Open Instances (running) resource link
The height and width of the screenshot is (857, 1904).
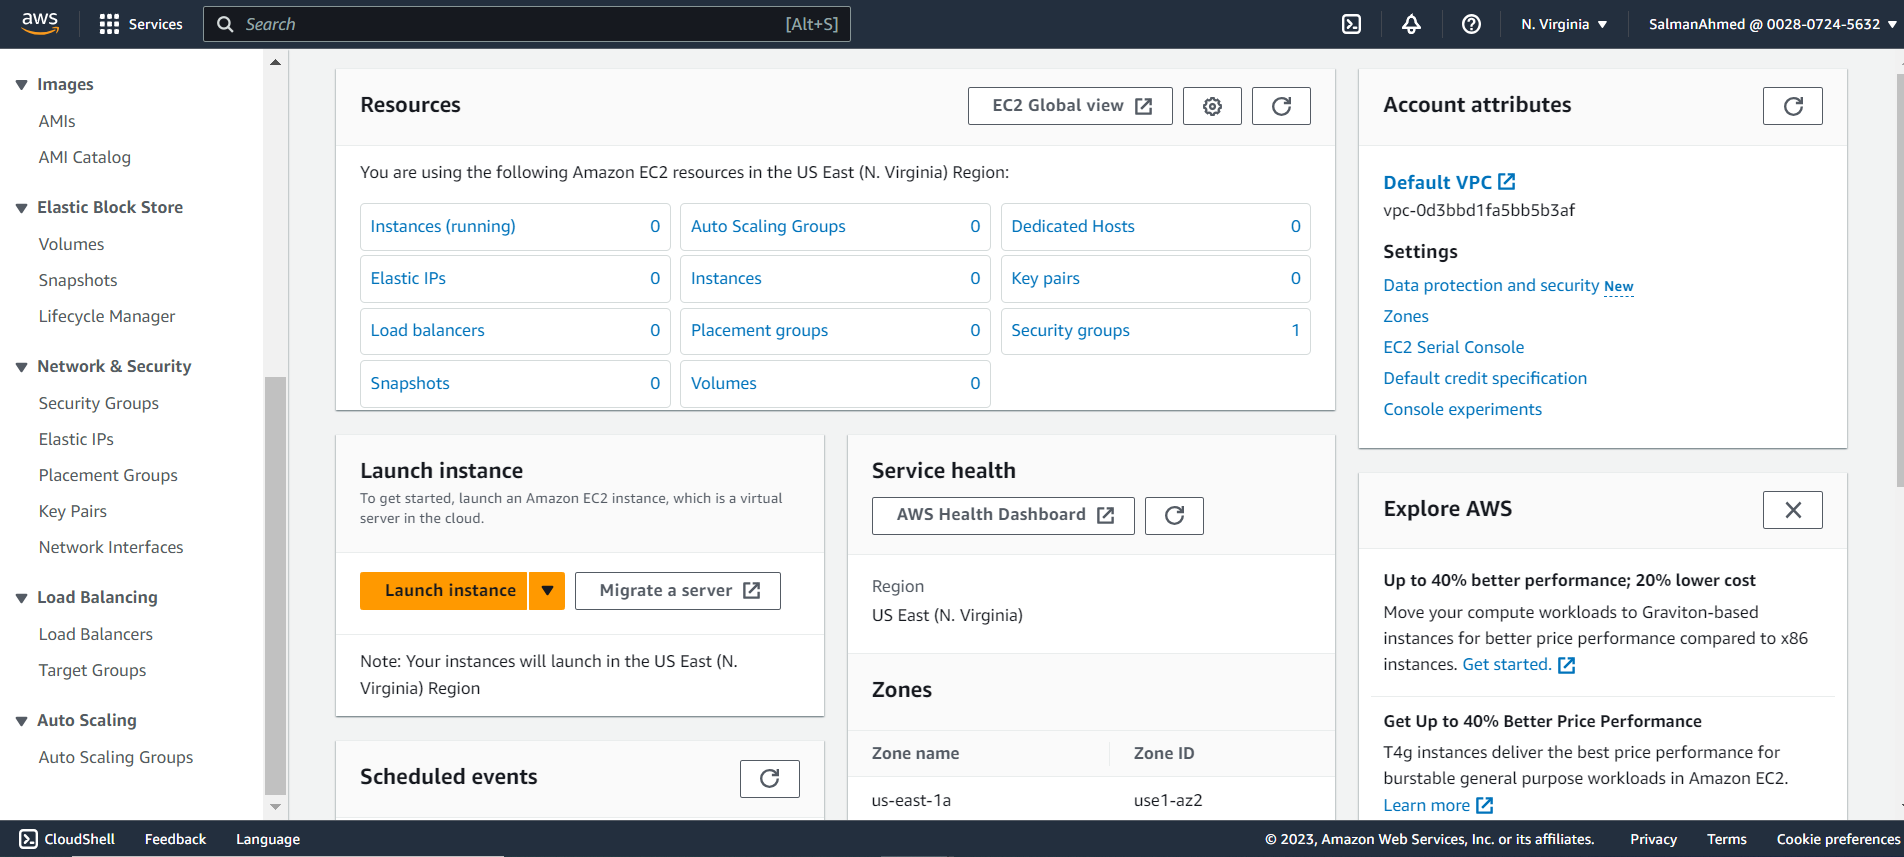pyautogui.click(x=443, y=226)
